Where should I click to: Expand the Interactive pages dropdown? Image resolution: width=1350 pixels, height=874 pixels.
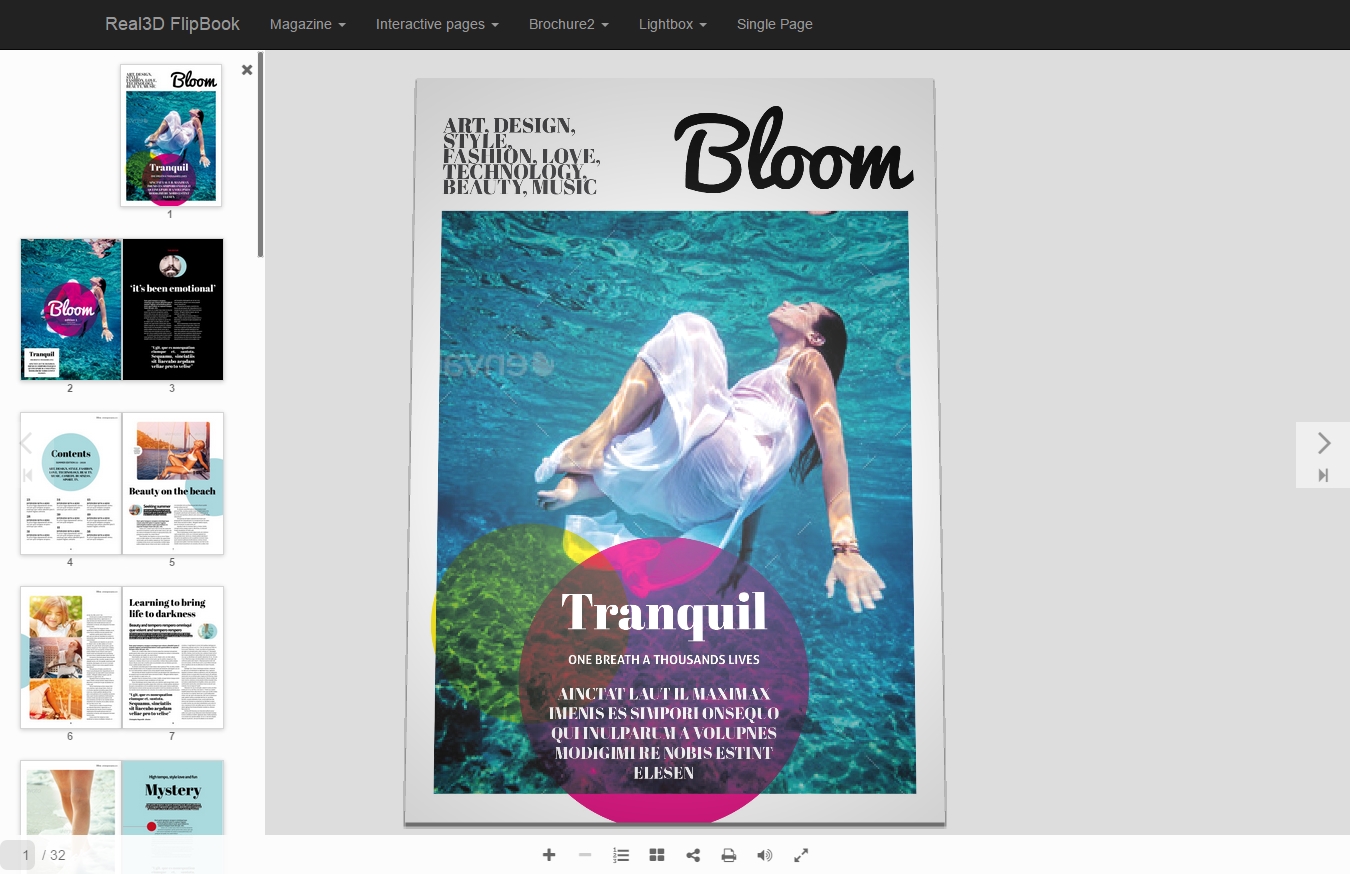(x=437, y=24)
